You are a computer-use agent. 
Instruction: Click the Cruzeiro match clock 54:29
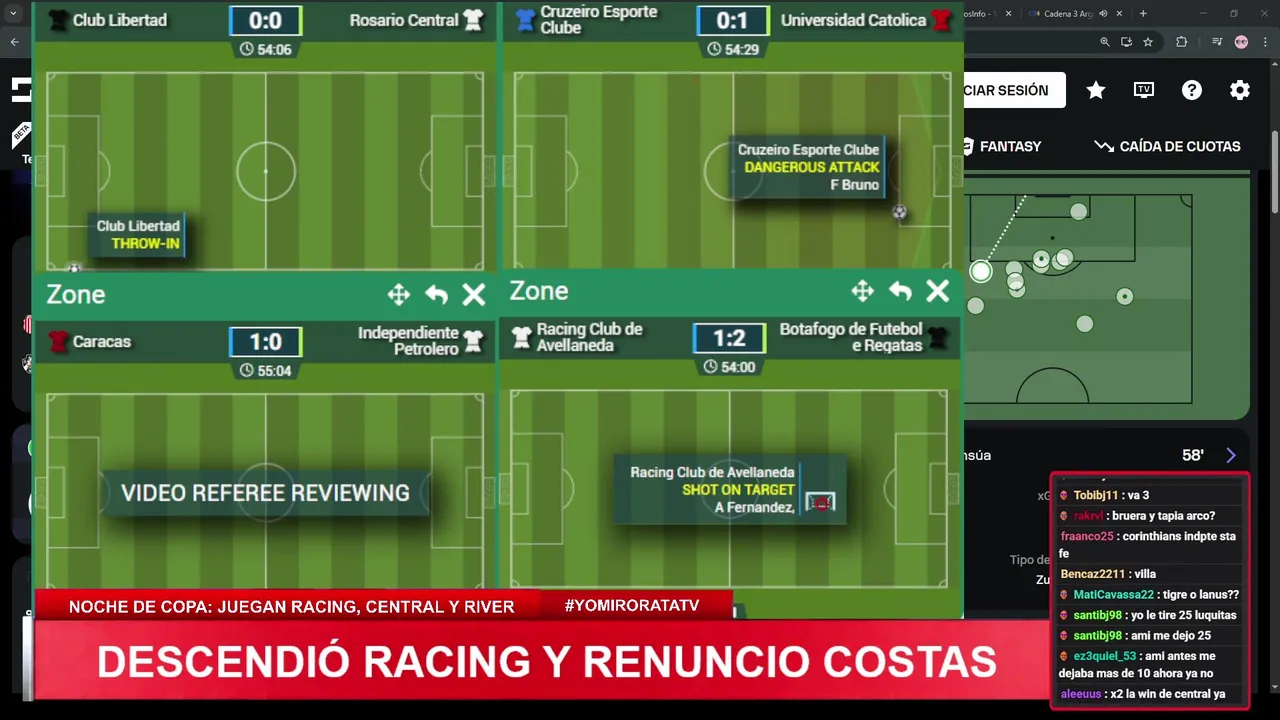point(732,49)
